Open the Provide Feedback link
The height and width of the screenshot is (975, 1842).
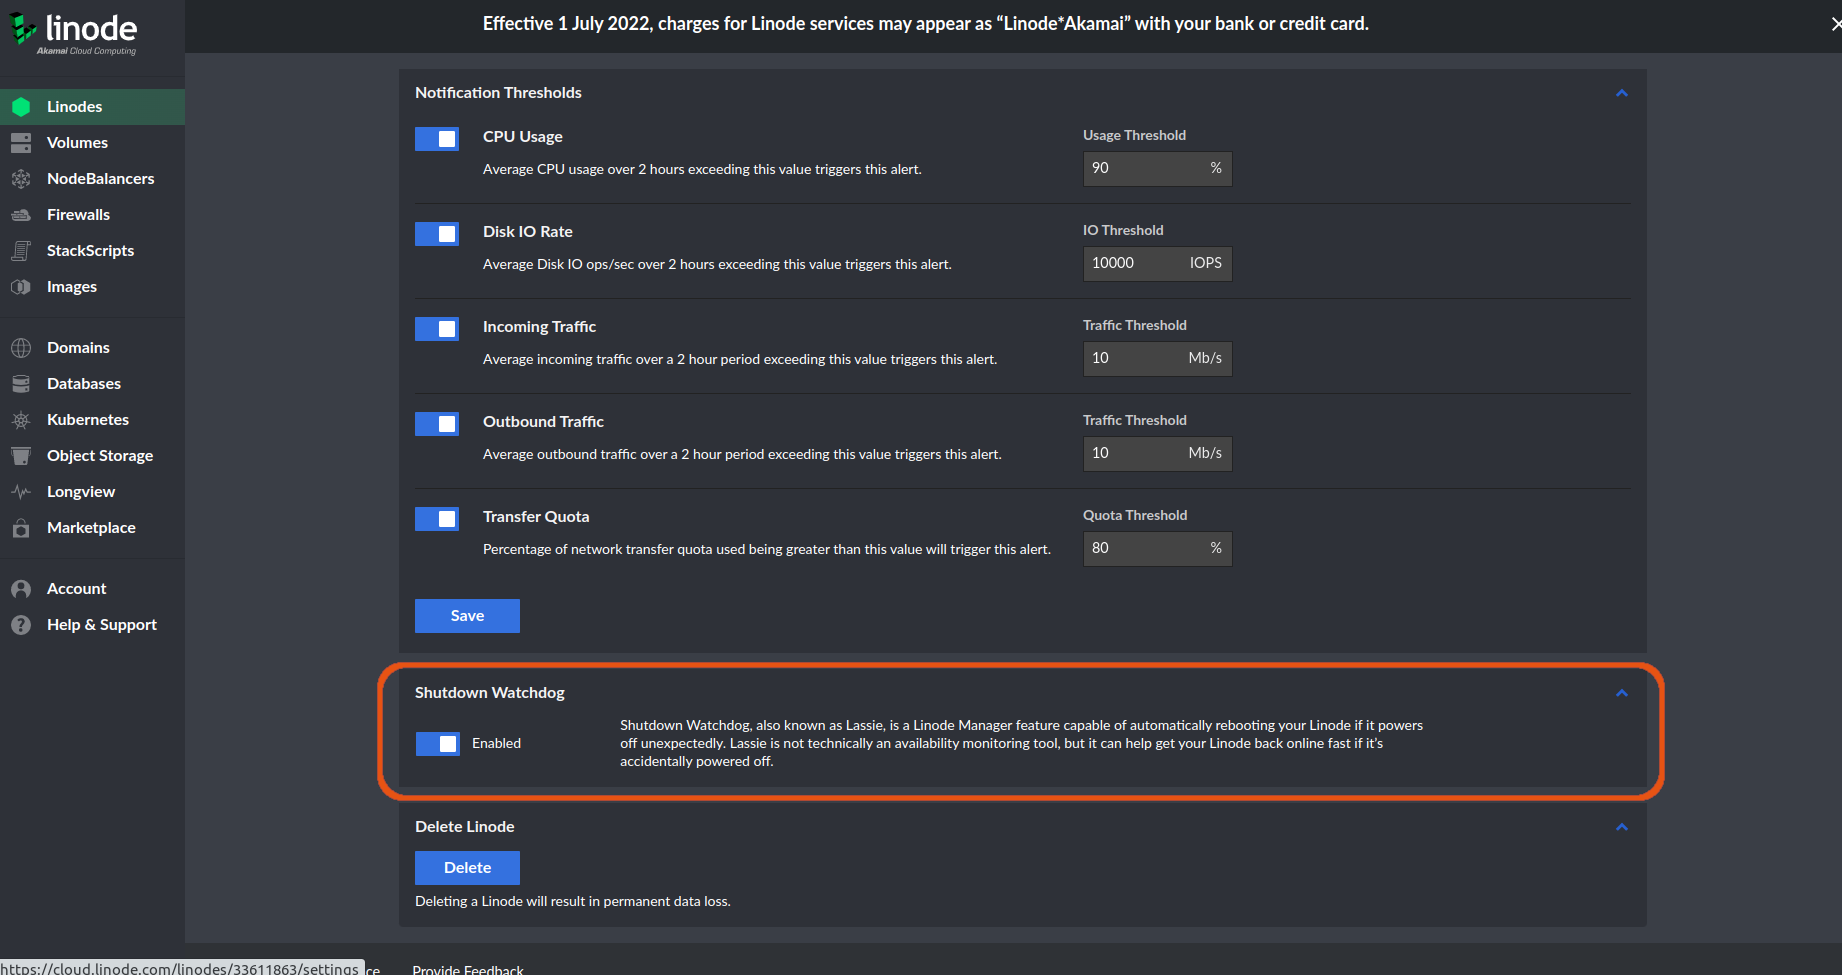(x=468, y=969)
